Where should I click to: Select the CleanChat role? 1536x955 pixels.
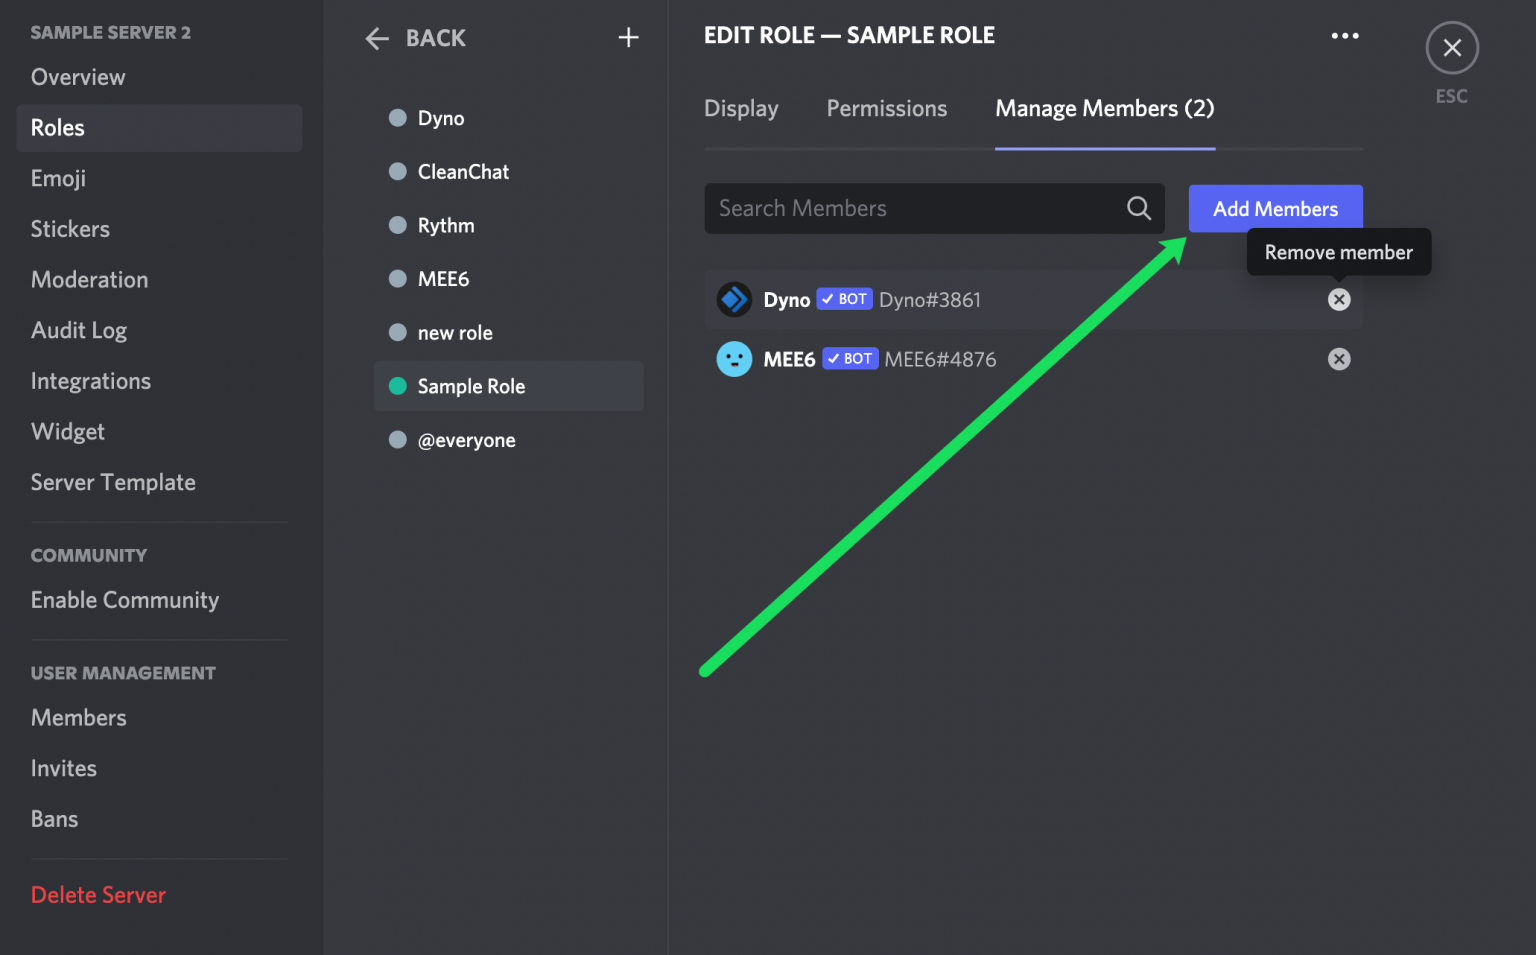(x=462, y=171)
